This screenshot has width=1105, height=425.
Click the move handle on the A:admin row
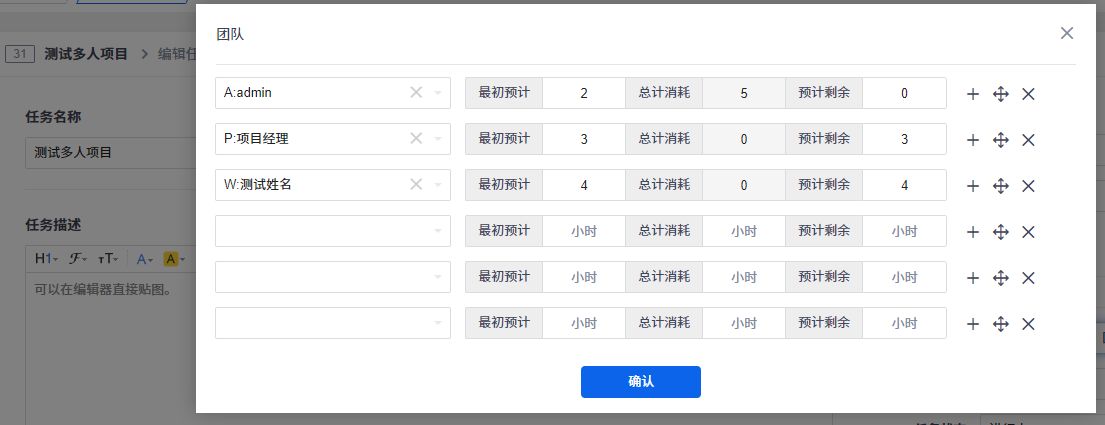pyautogui.click(x=1000, y=94)
